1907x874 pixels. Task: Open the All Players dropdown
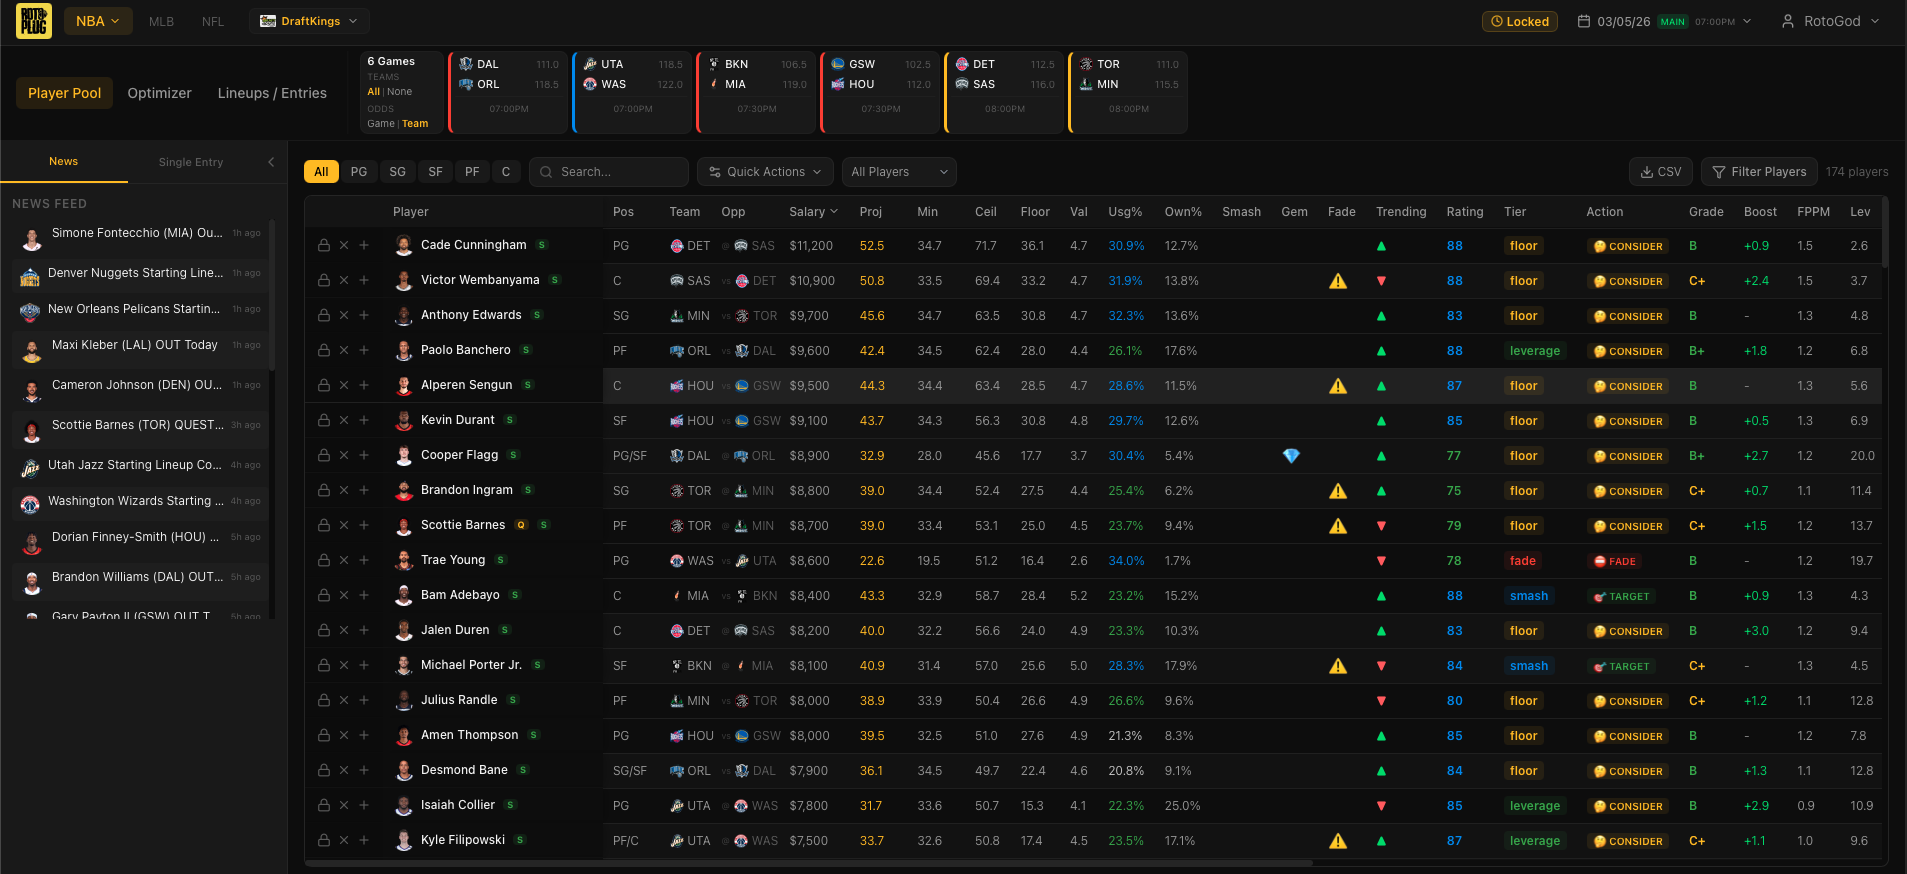tap(899, 172)
